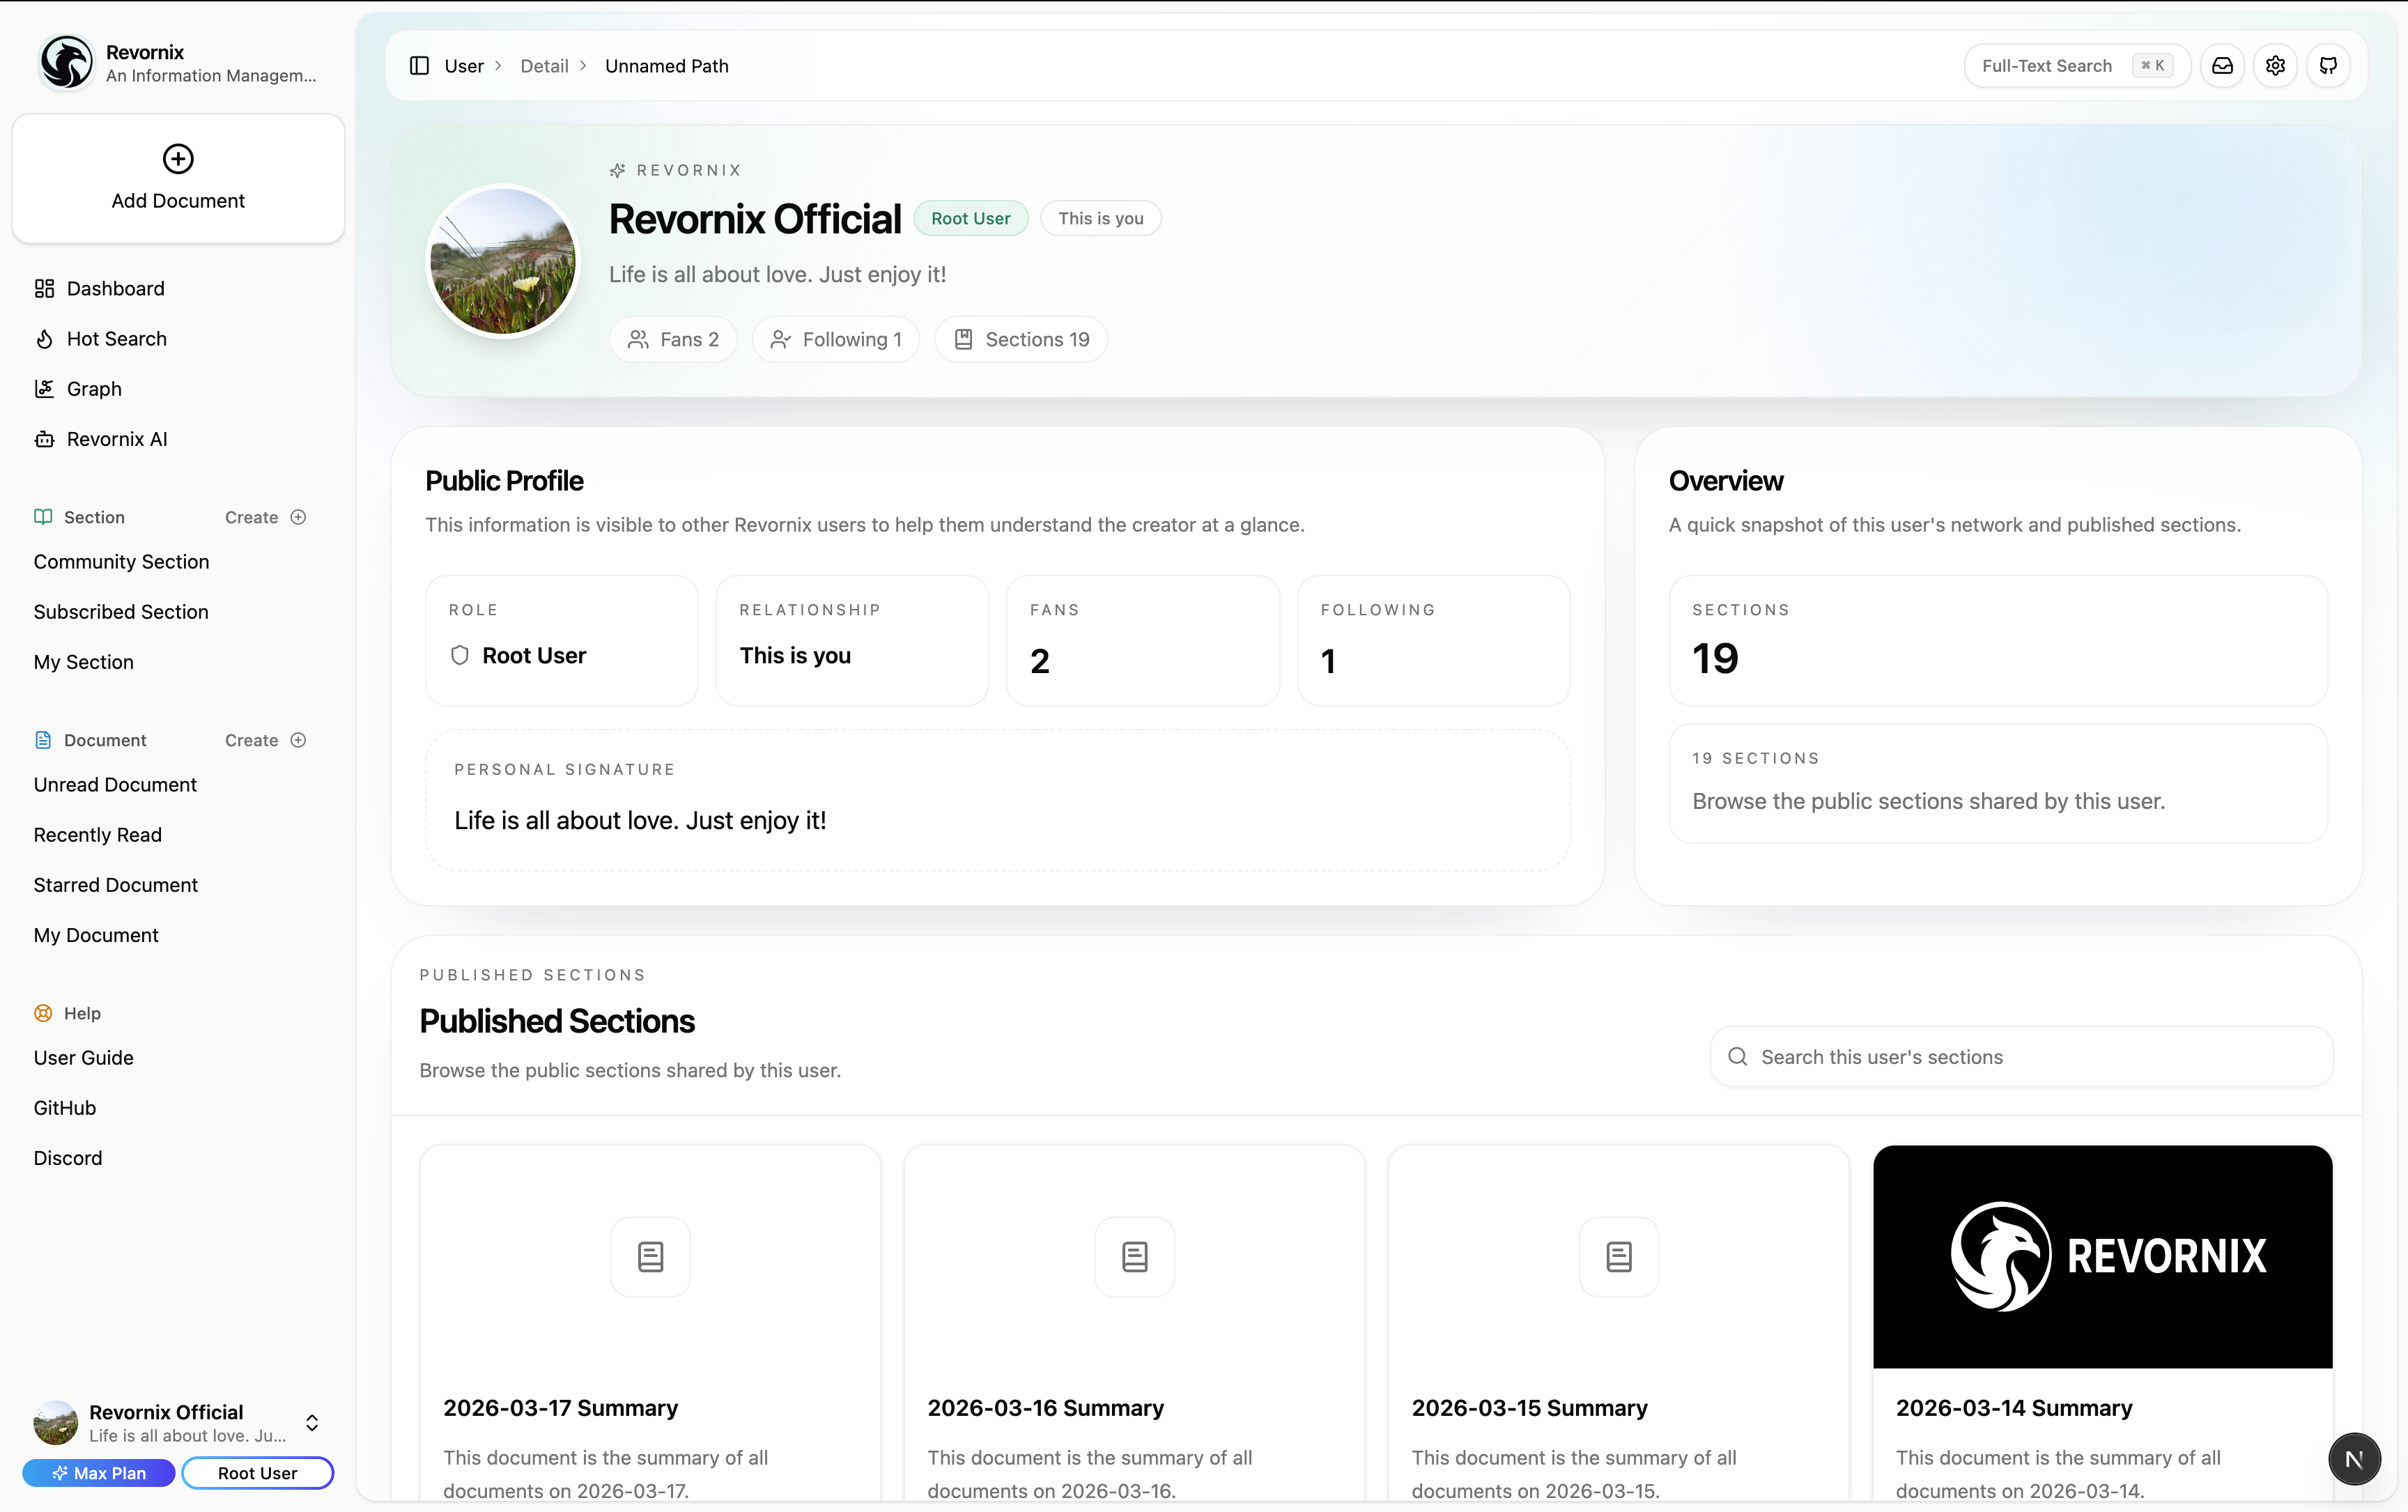Click the Fans 2 button

click(x=673, y=340)
